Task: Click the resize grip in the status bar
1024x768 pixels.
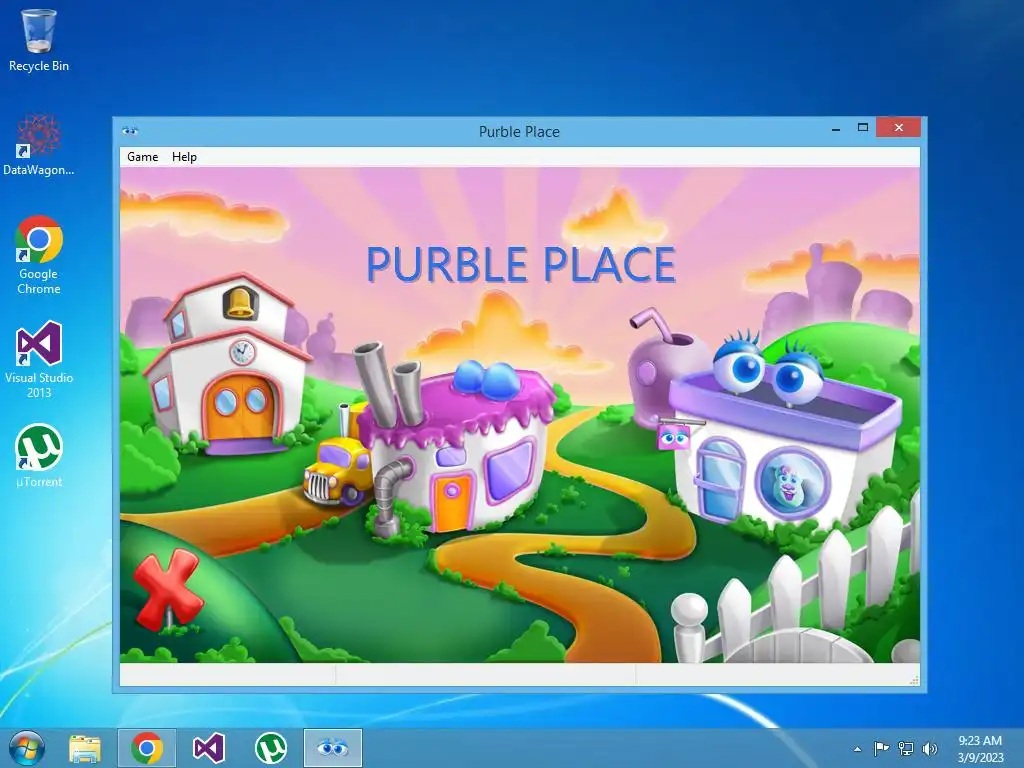Action: [x=914, y=679]
